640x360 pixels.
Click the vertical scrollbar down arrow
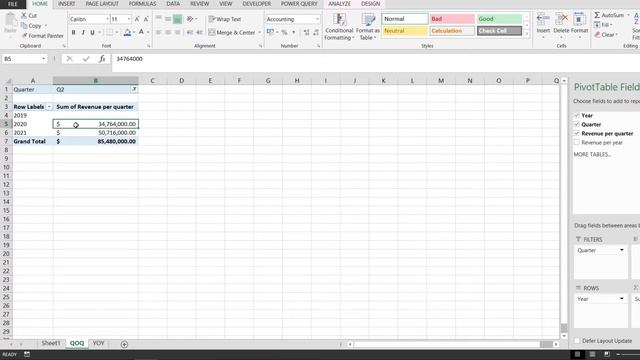pyautogui.click(x=564, y=336)
